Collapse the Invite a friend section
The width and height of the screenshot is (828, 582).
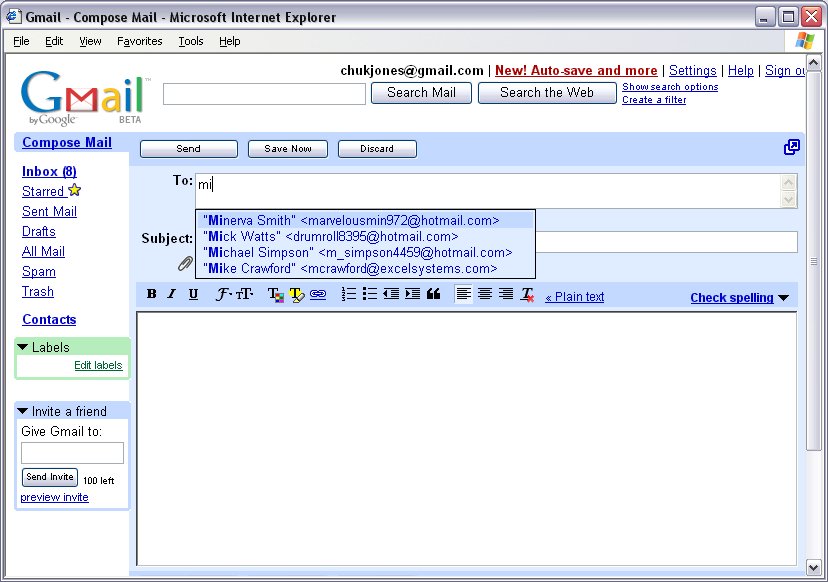tap(22, 411)
